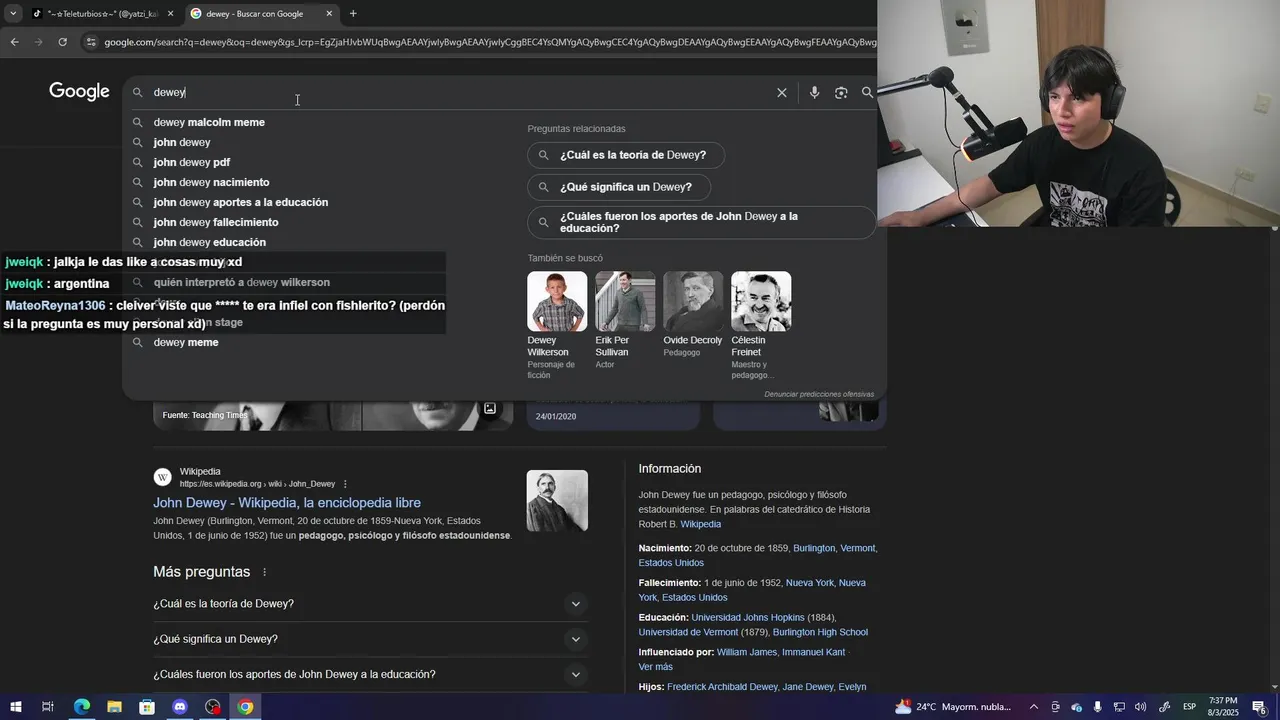The height and width of the screenshot is (720, 1280).
Task: Choose suggestion john dewey educación
Action: click(x=209, y=242)
